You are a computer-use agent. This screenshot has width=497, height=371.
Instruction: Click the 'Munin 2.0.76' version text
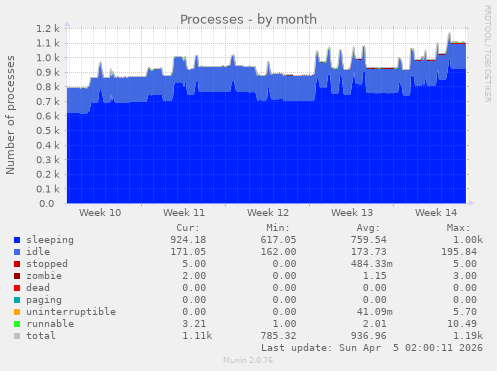point(248,360)
